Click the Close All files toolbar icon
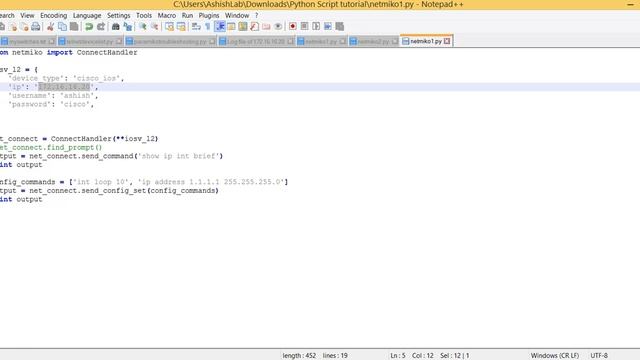Viewport: 640px width, 360px height. click(x=24, y=27)
